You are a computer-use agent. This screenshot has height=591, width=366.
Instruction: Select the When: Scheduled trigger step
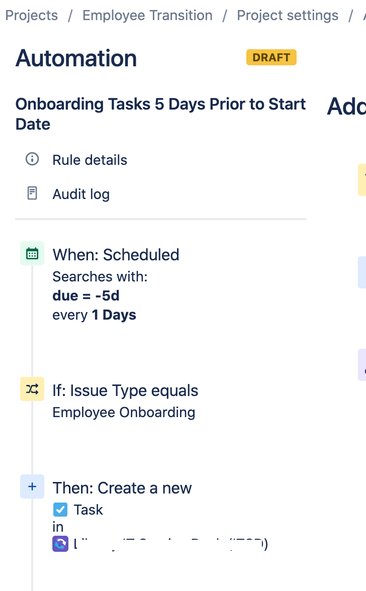(x=116, y=255)
